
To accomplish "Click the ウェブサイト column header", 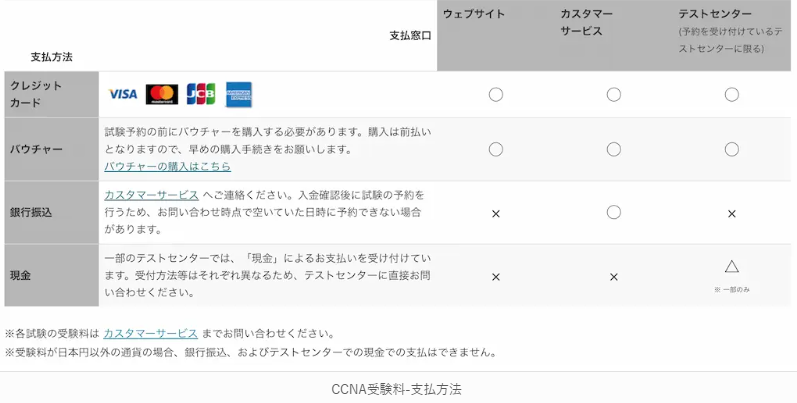I will pos(473,14).
